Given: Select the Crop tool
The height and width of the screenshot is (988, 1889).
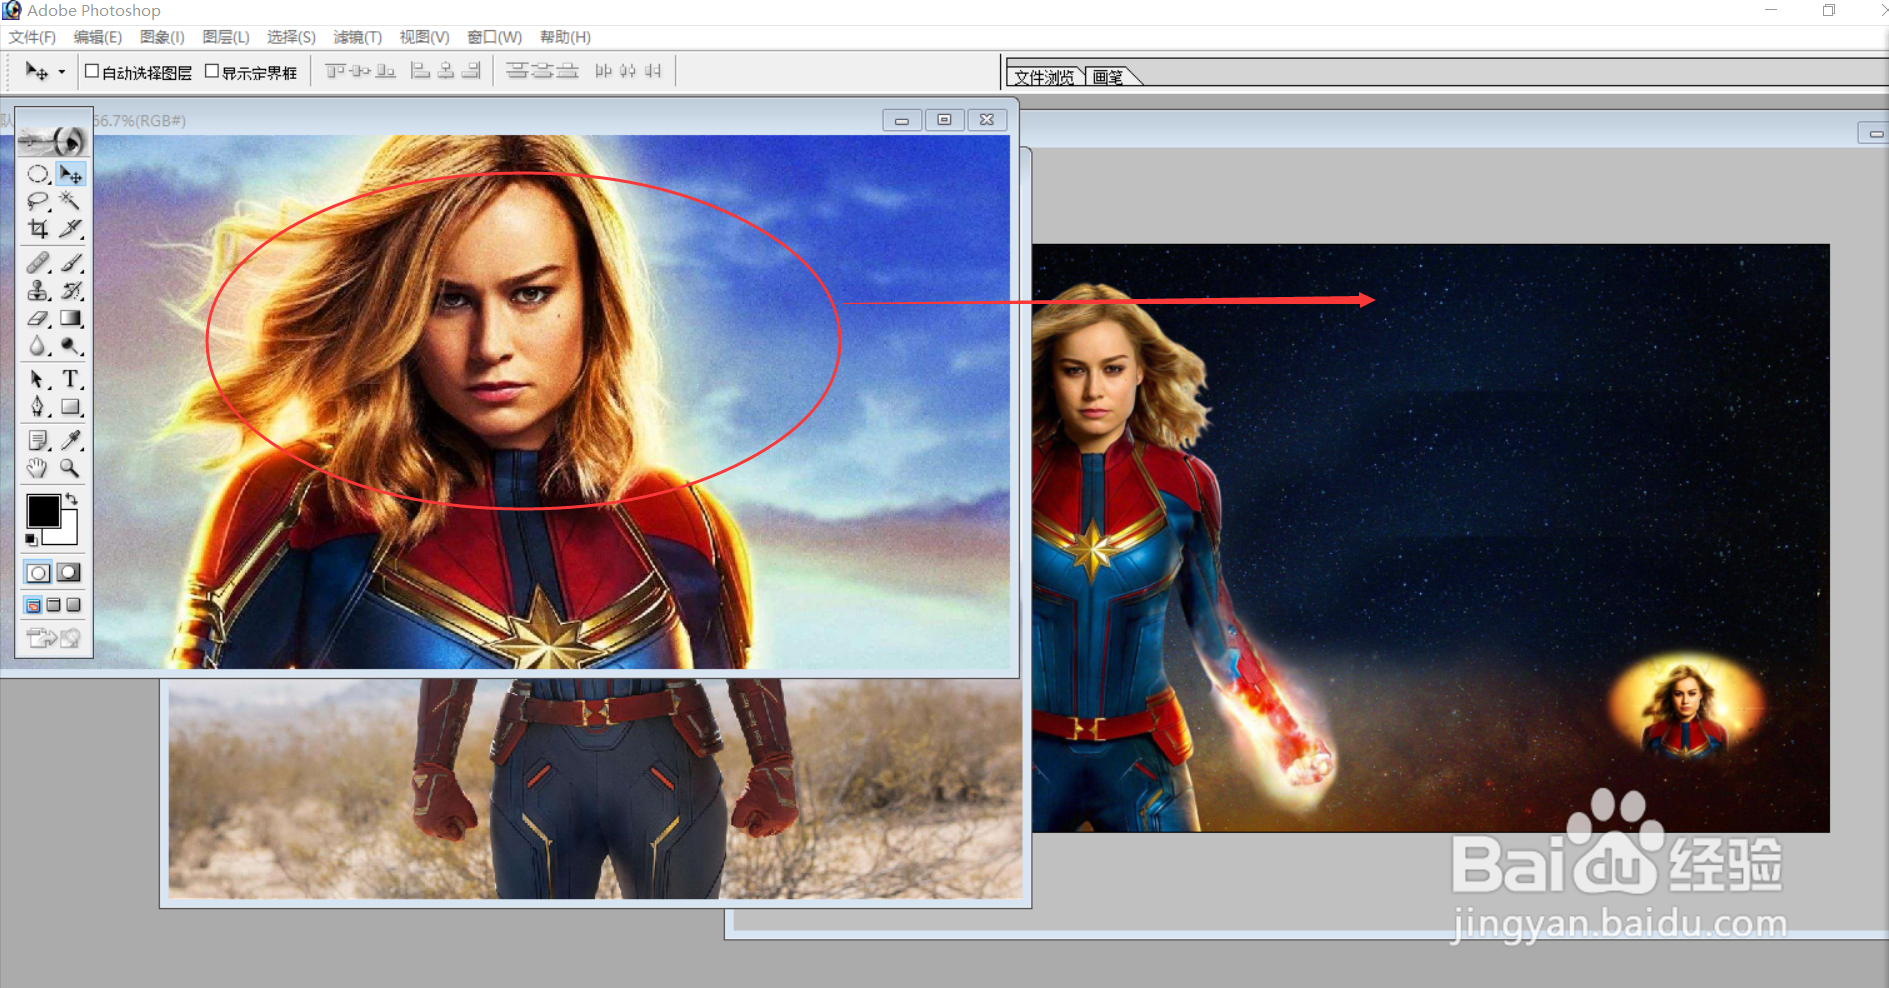Looking at the screenshot, I should coord(38,229).
